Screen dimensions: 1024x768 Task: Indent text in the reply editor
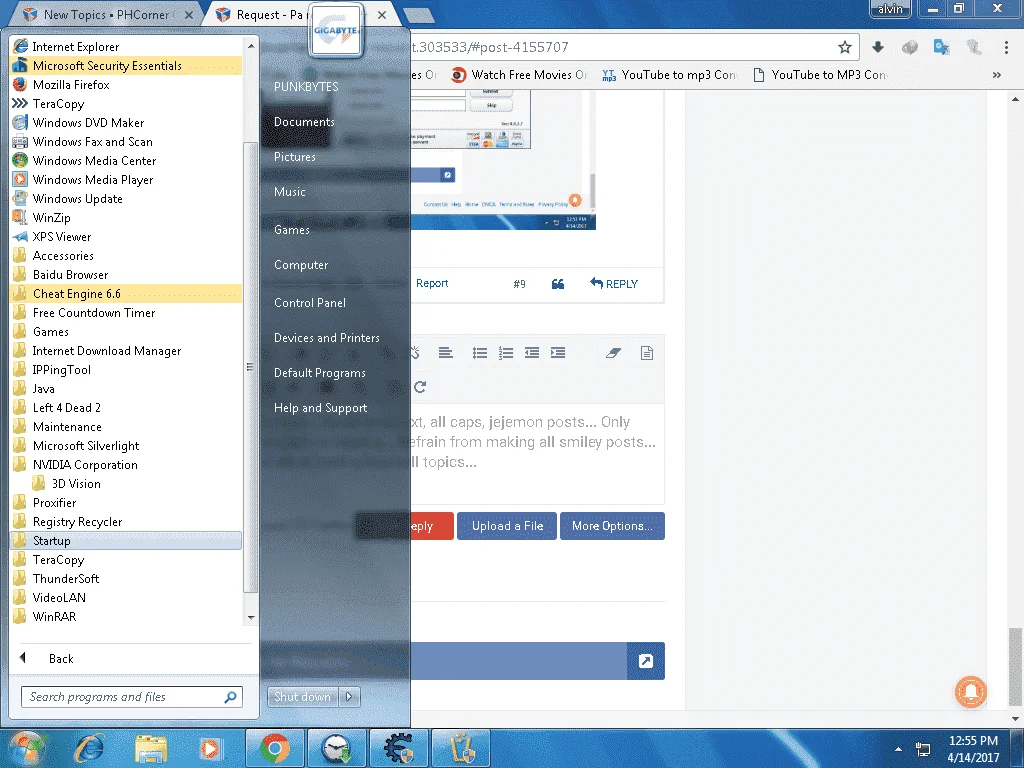tap(558, 353)
